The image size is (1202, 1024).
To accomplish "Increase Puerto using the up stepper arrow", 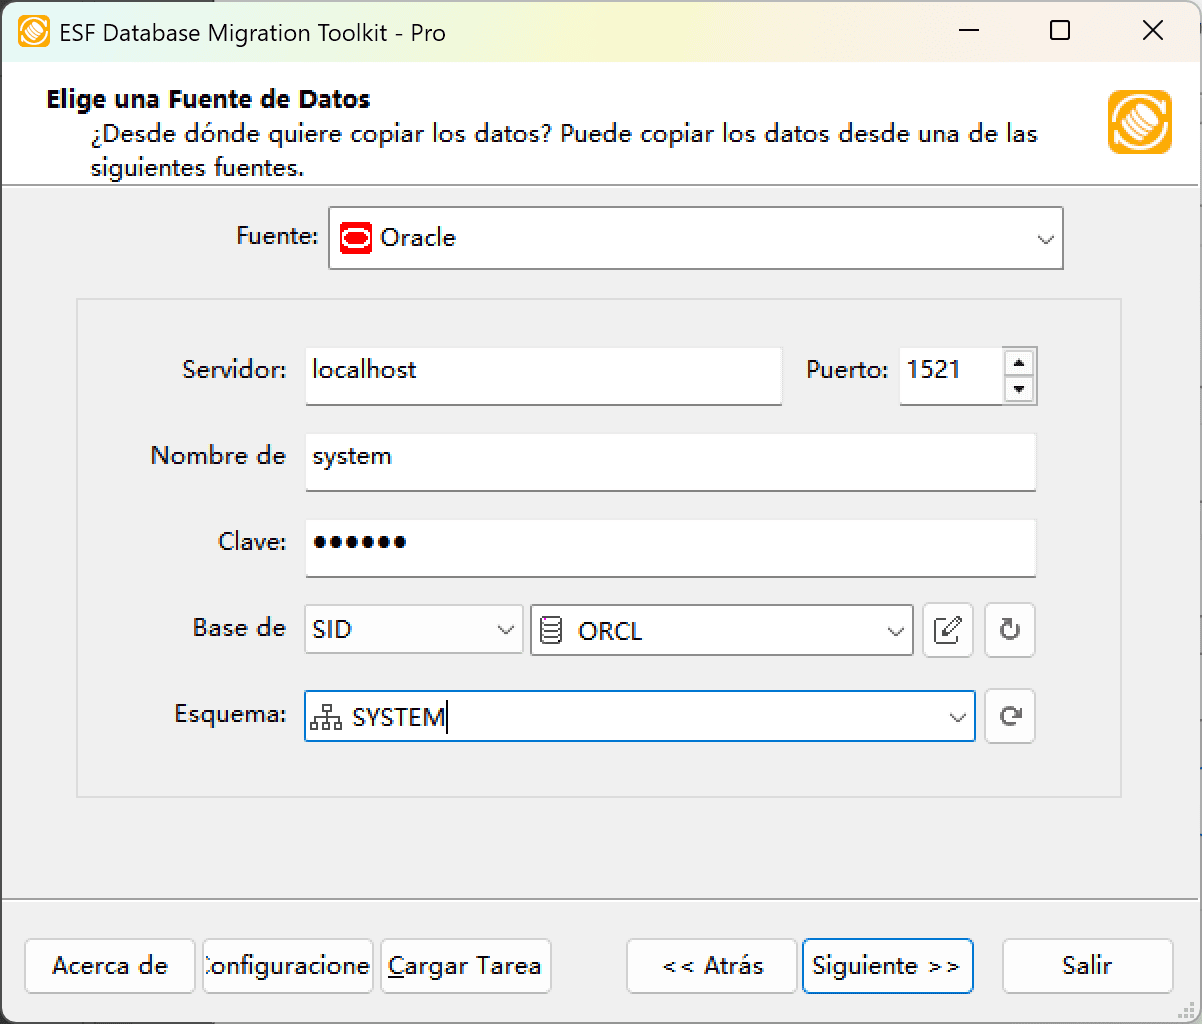I will pyautogui.click(x=1019, y=365).
